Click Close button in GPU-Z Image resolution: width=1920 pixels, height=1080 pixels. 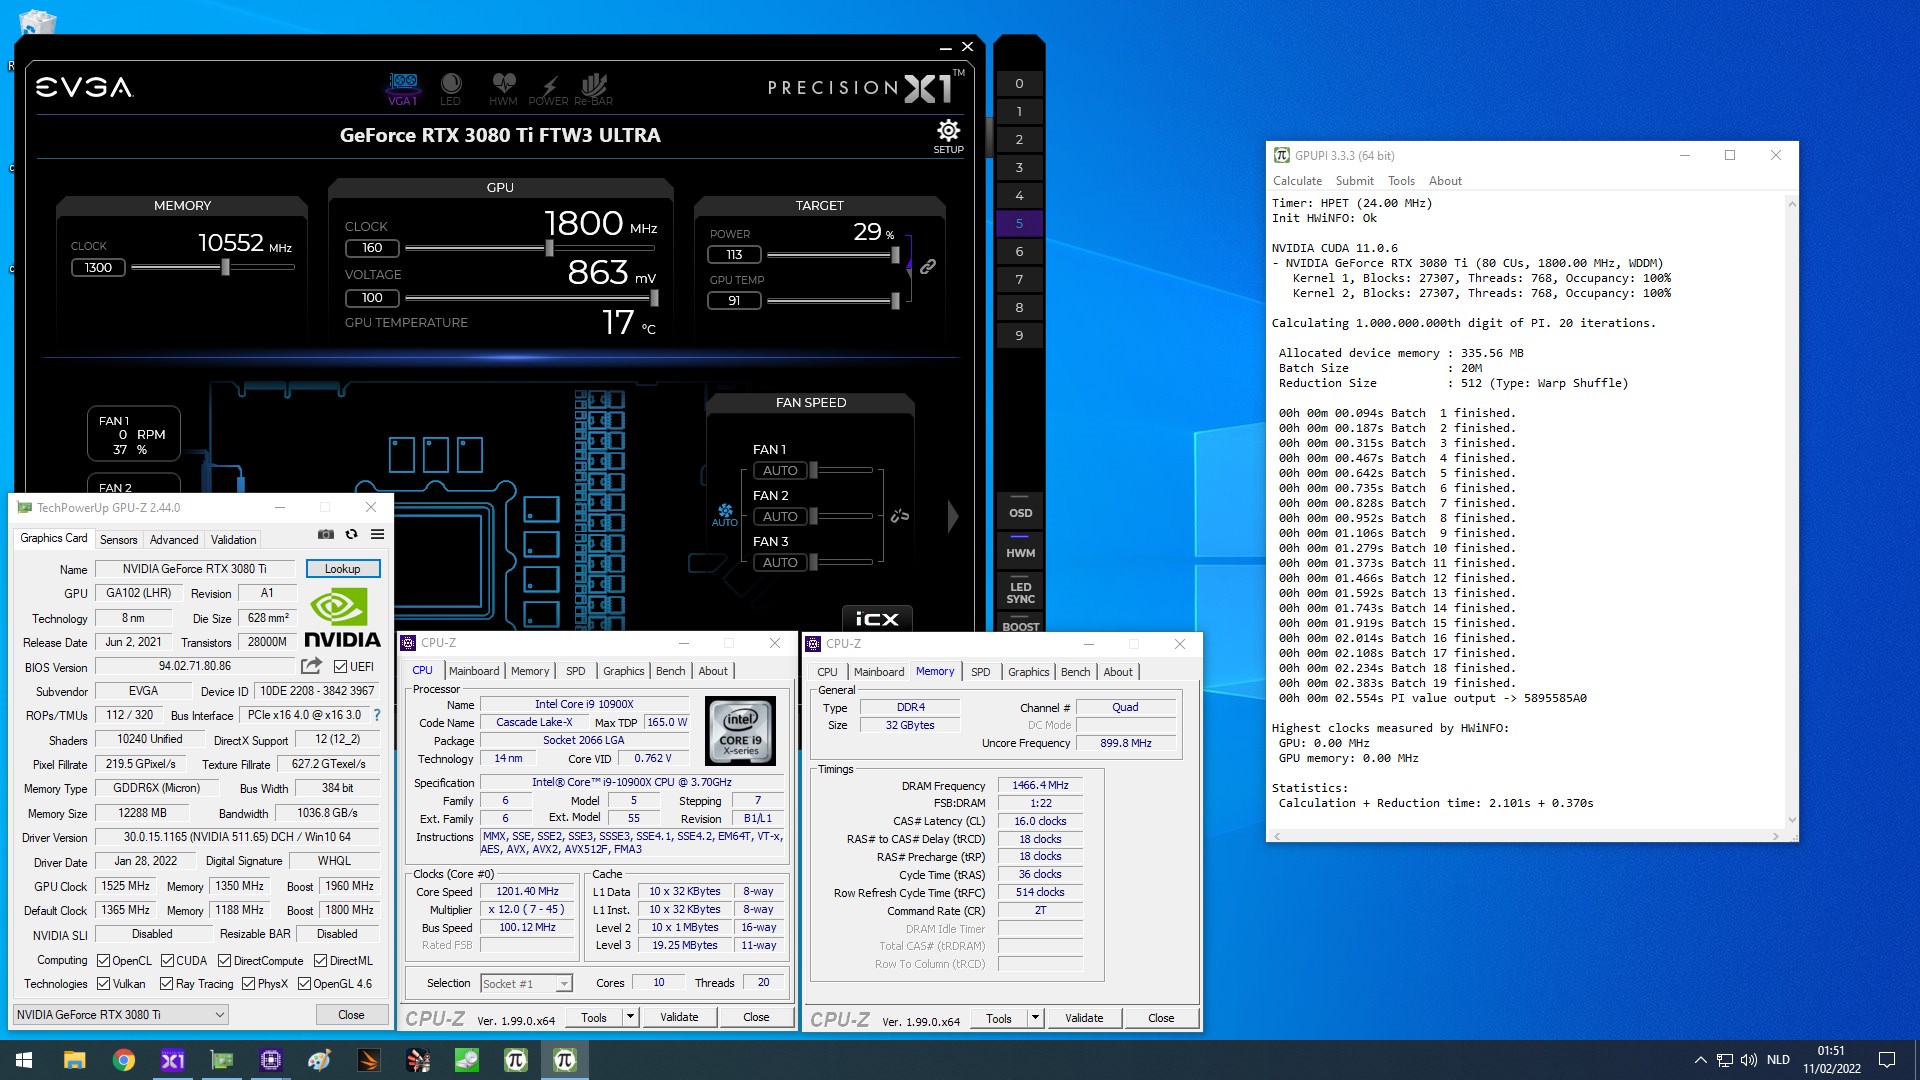(x=351, y=1014)
